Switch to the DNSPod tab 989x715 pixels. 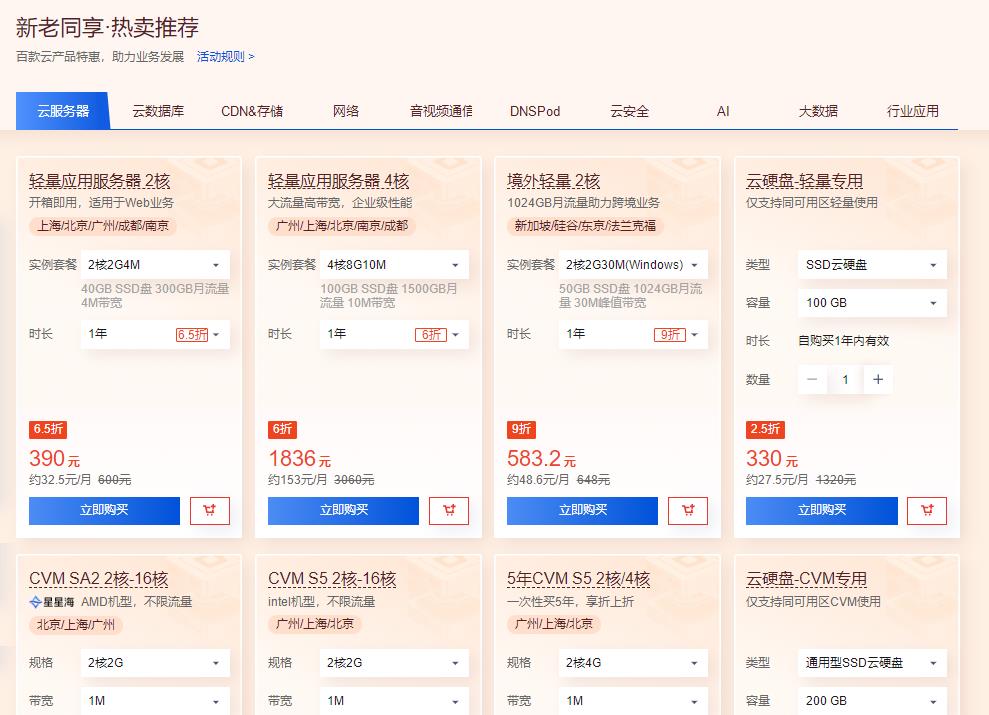(535, 111)
